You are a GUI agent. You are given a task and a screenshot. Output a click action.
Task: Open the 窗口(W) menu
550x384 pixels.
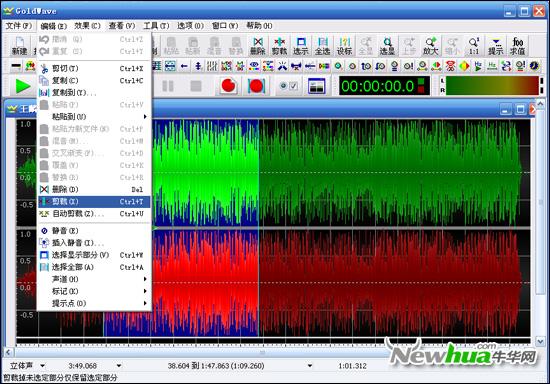[225, 26]
